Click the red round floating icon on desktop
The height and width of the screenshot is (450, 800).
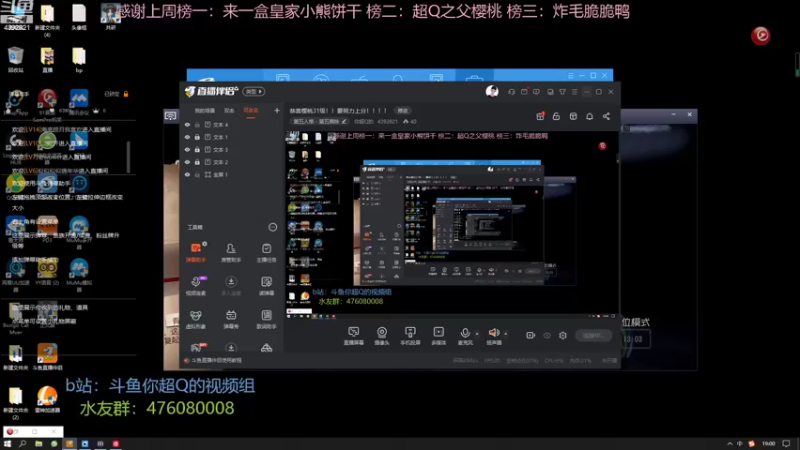[760, 35]
